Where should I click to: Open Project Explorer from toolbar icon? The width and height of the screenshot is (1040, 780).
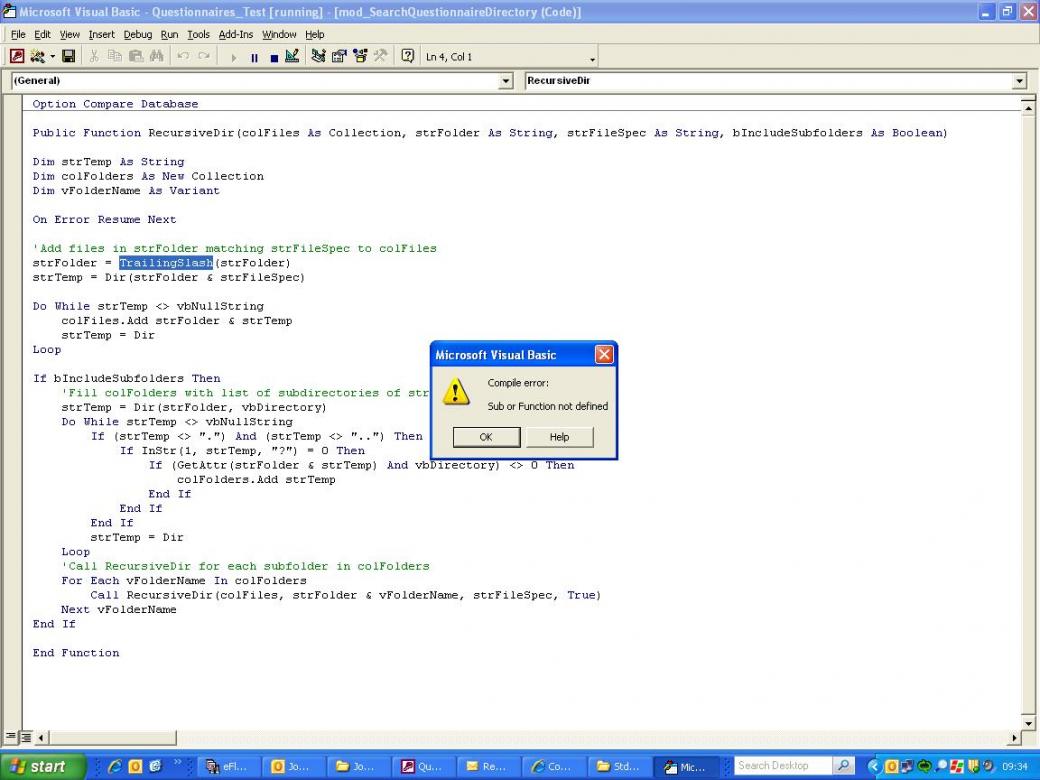[318, 56]
